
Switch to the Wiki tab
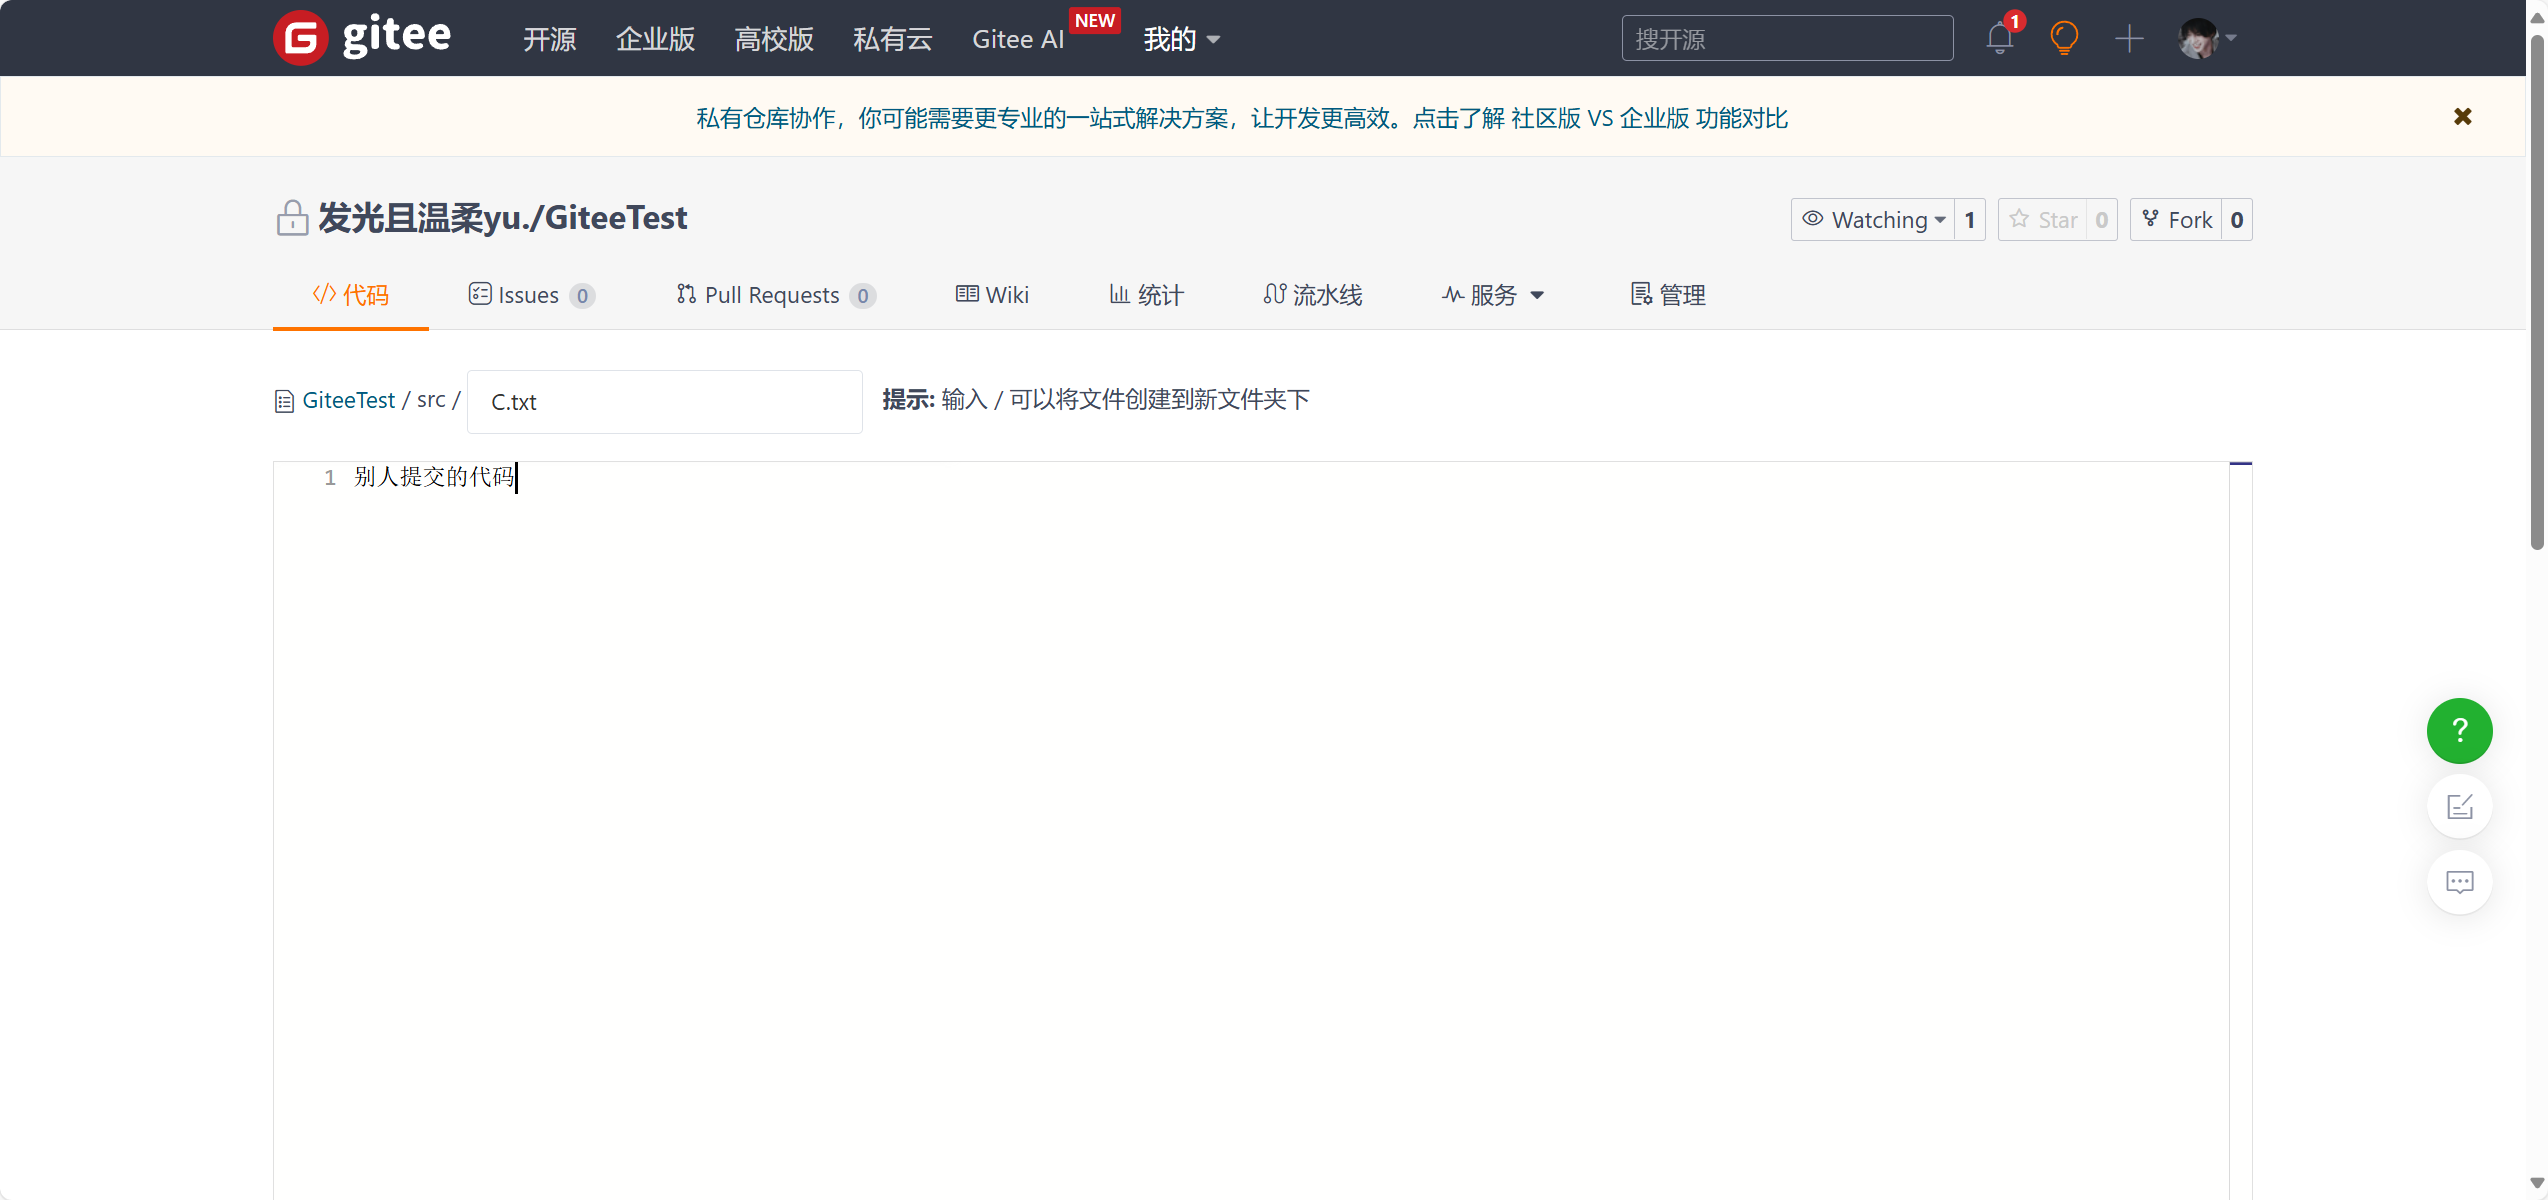992,295
